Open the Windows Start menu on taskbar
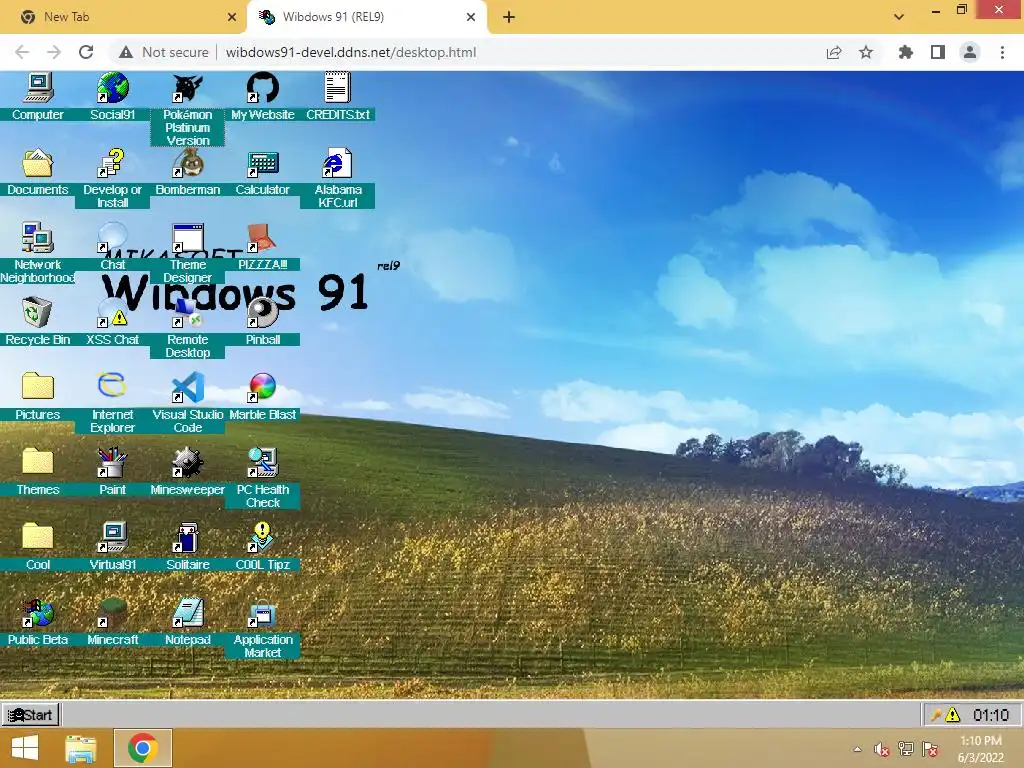Image resolution: width=1024 pixels, height=768 pixels. pos(25,748)
